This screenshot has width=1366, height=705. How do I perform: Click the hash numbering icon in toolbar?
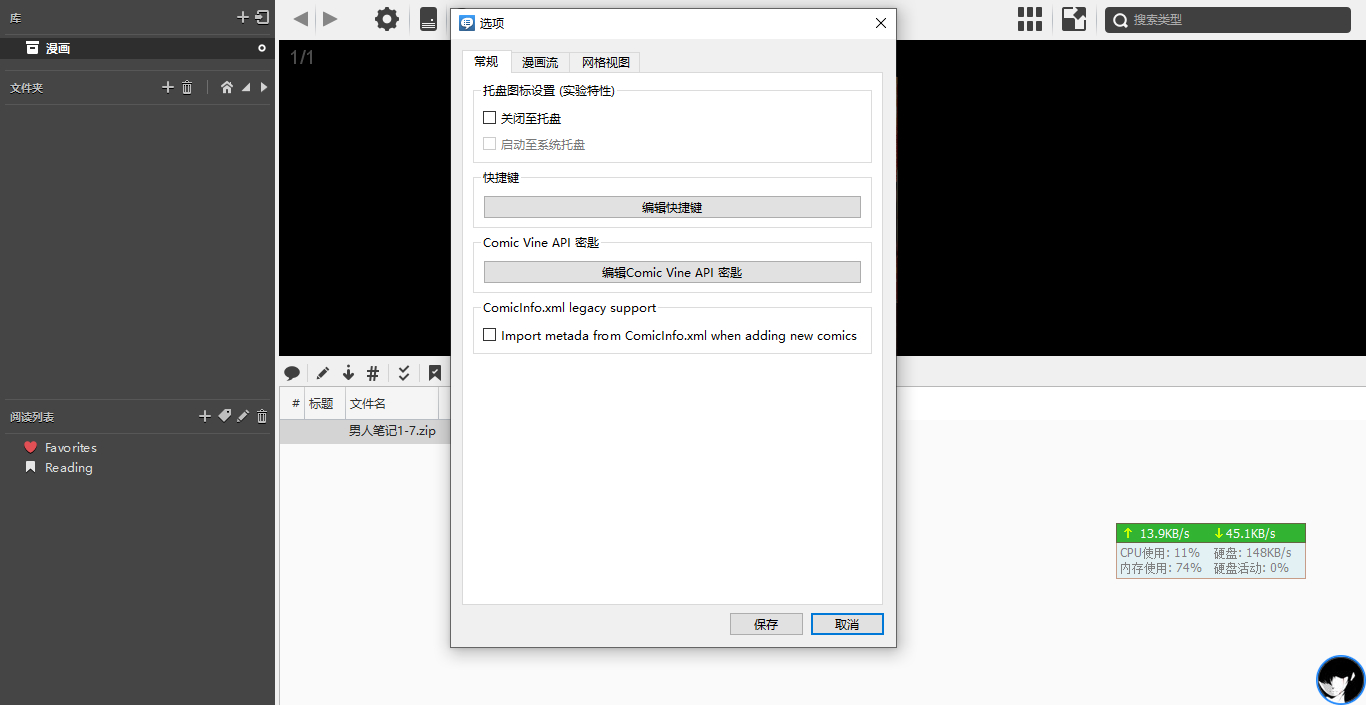373,373
